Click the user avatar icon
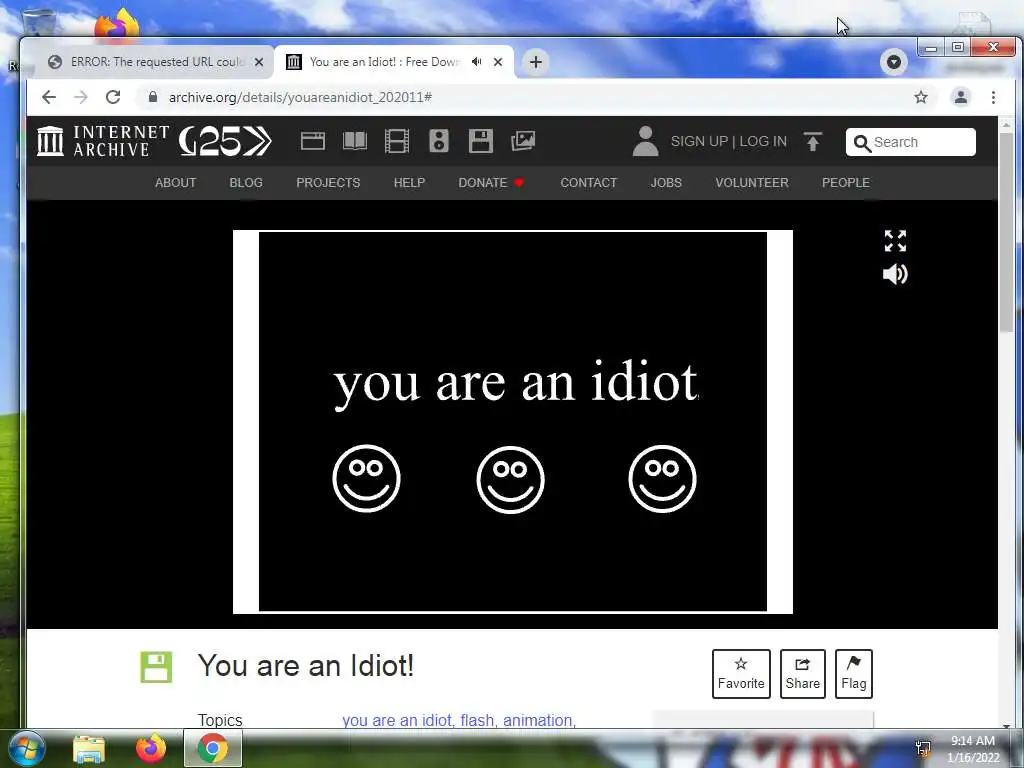Screen dimensions: 1024x768 (x=645, y=141)
